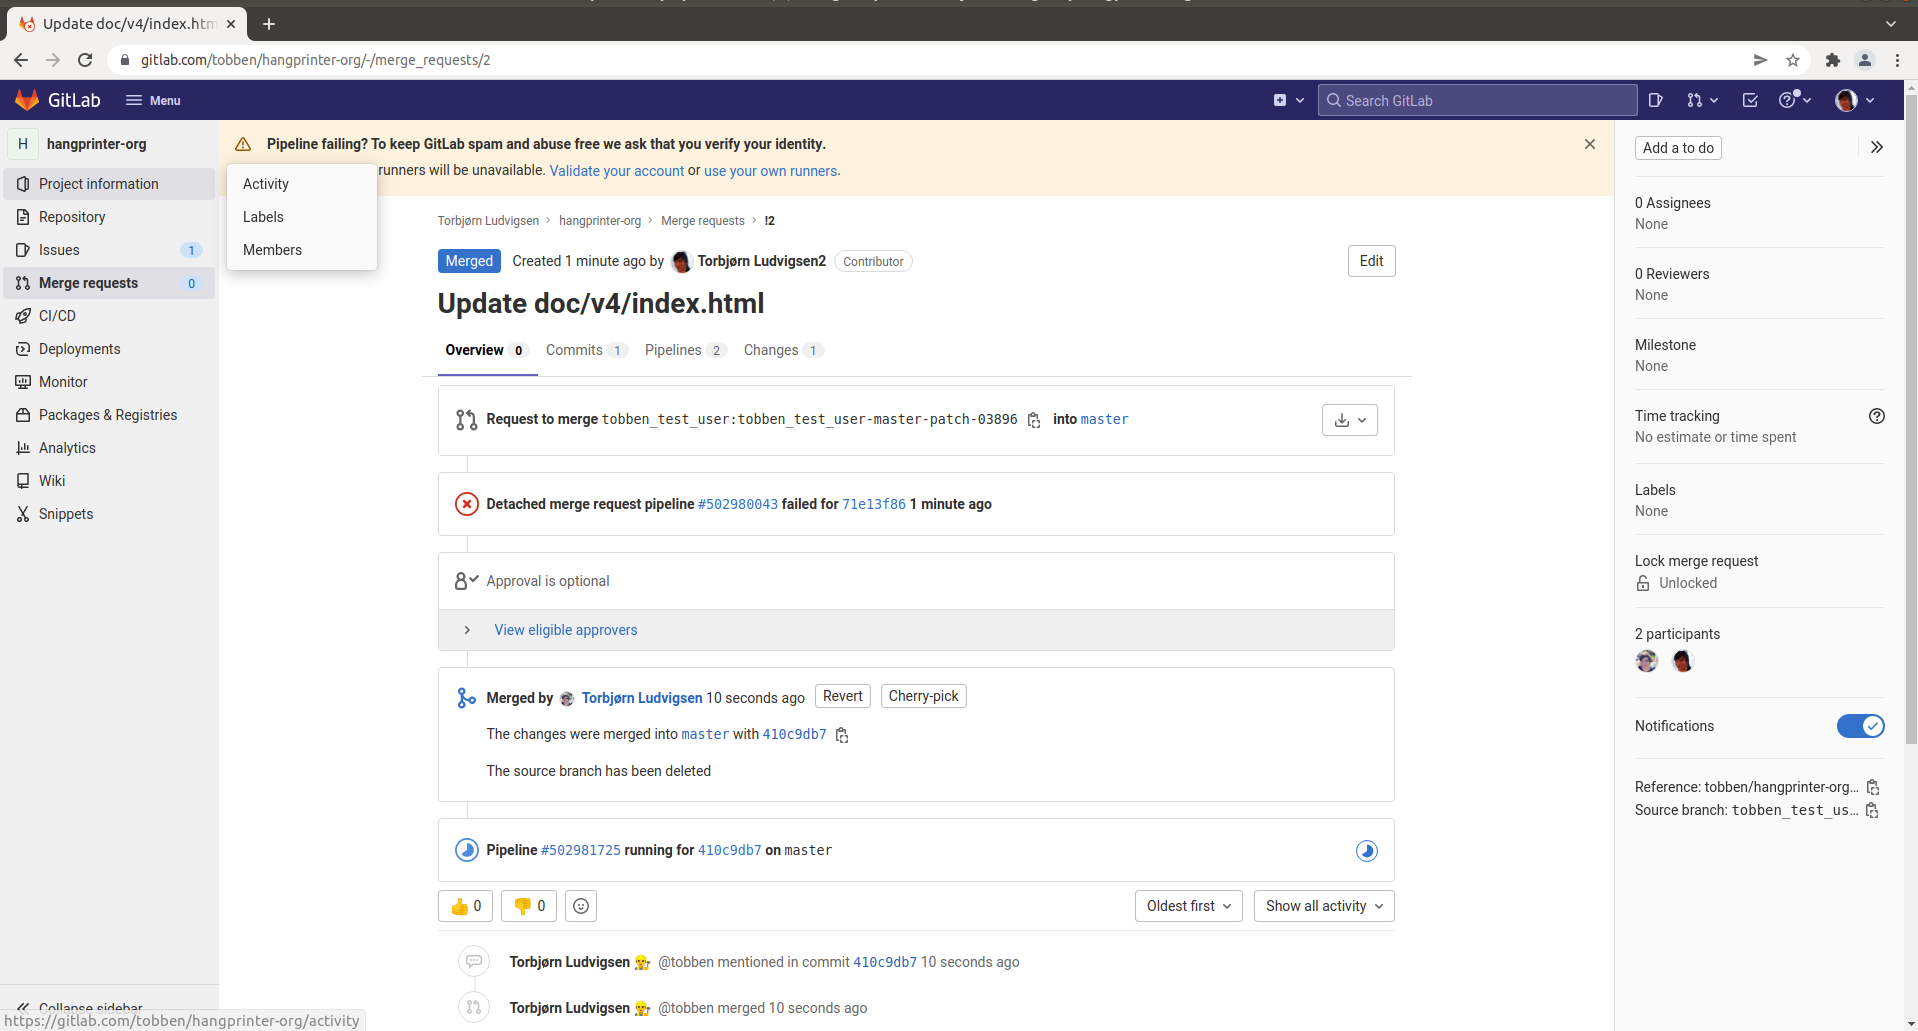Click the thumbs down reaction

click(x=529, y=906)
